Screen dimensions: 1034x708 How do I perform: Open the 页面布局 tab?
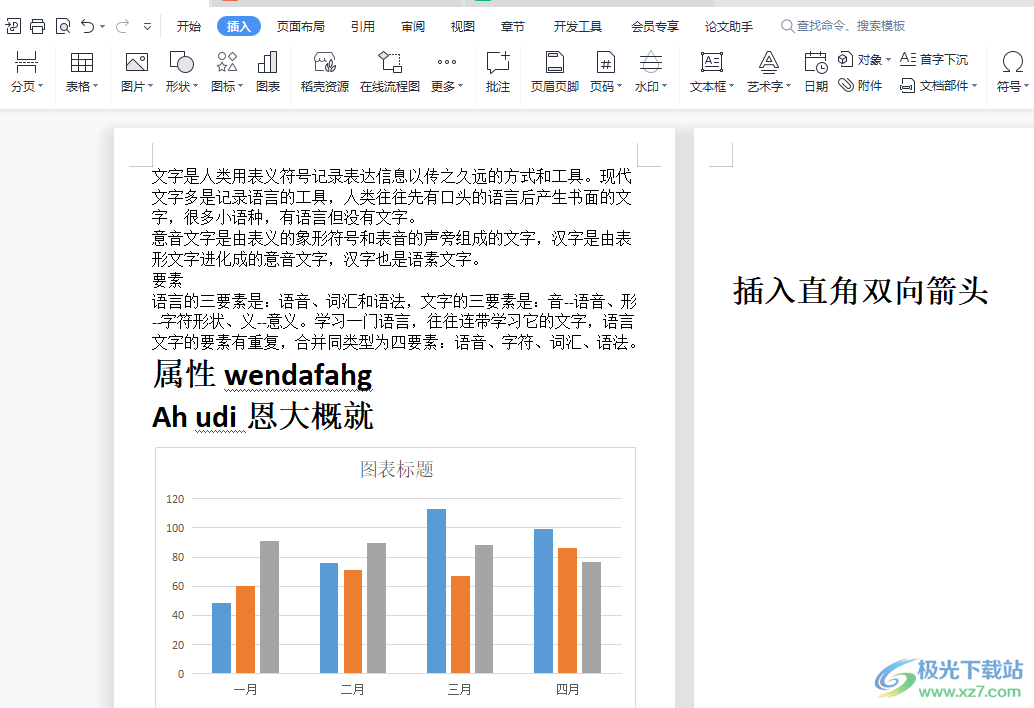pos(301,26)
